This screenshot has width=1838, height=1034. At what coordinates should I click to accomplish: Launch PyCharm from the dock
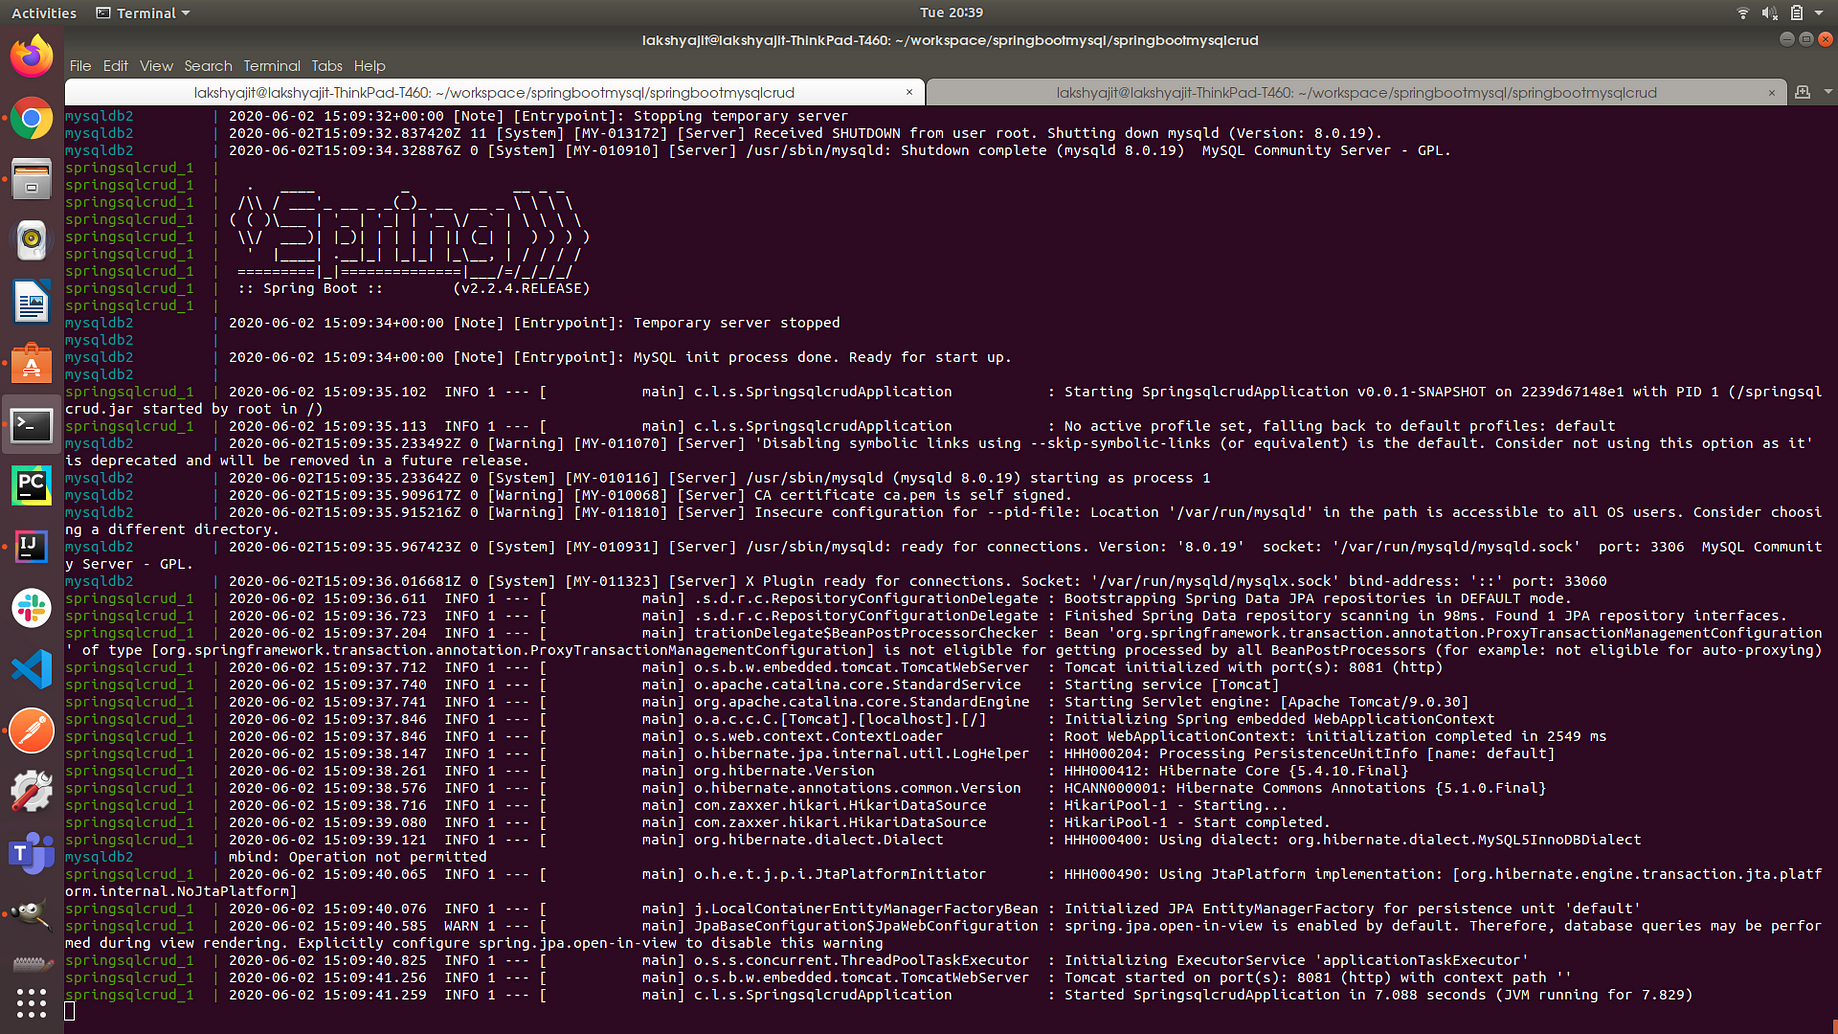coord(31,486)
